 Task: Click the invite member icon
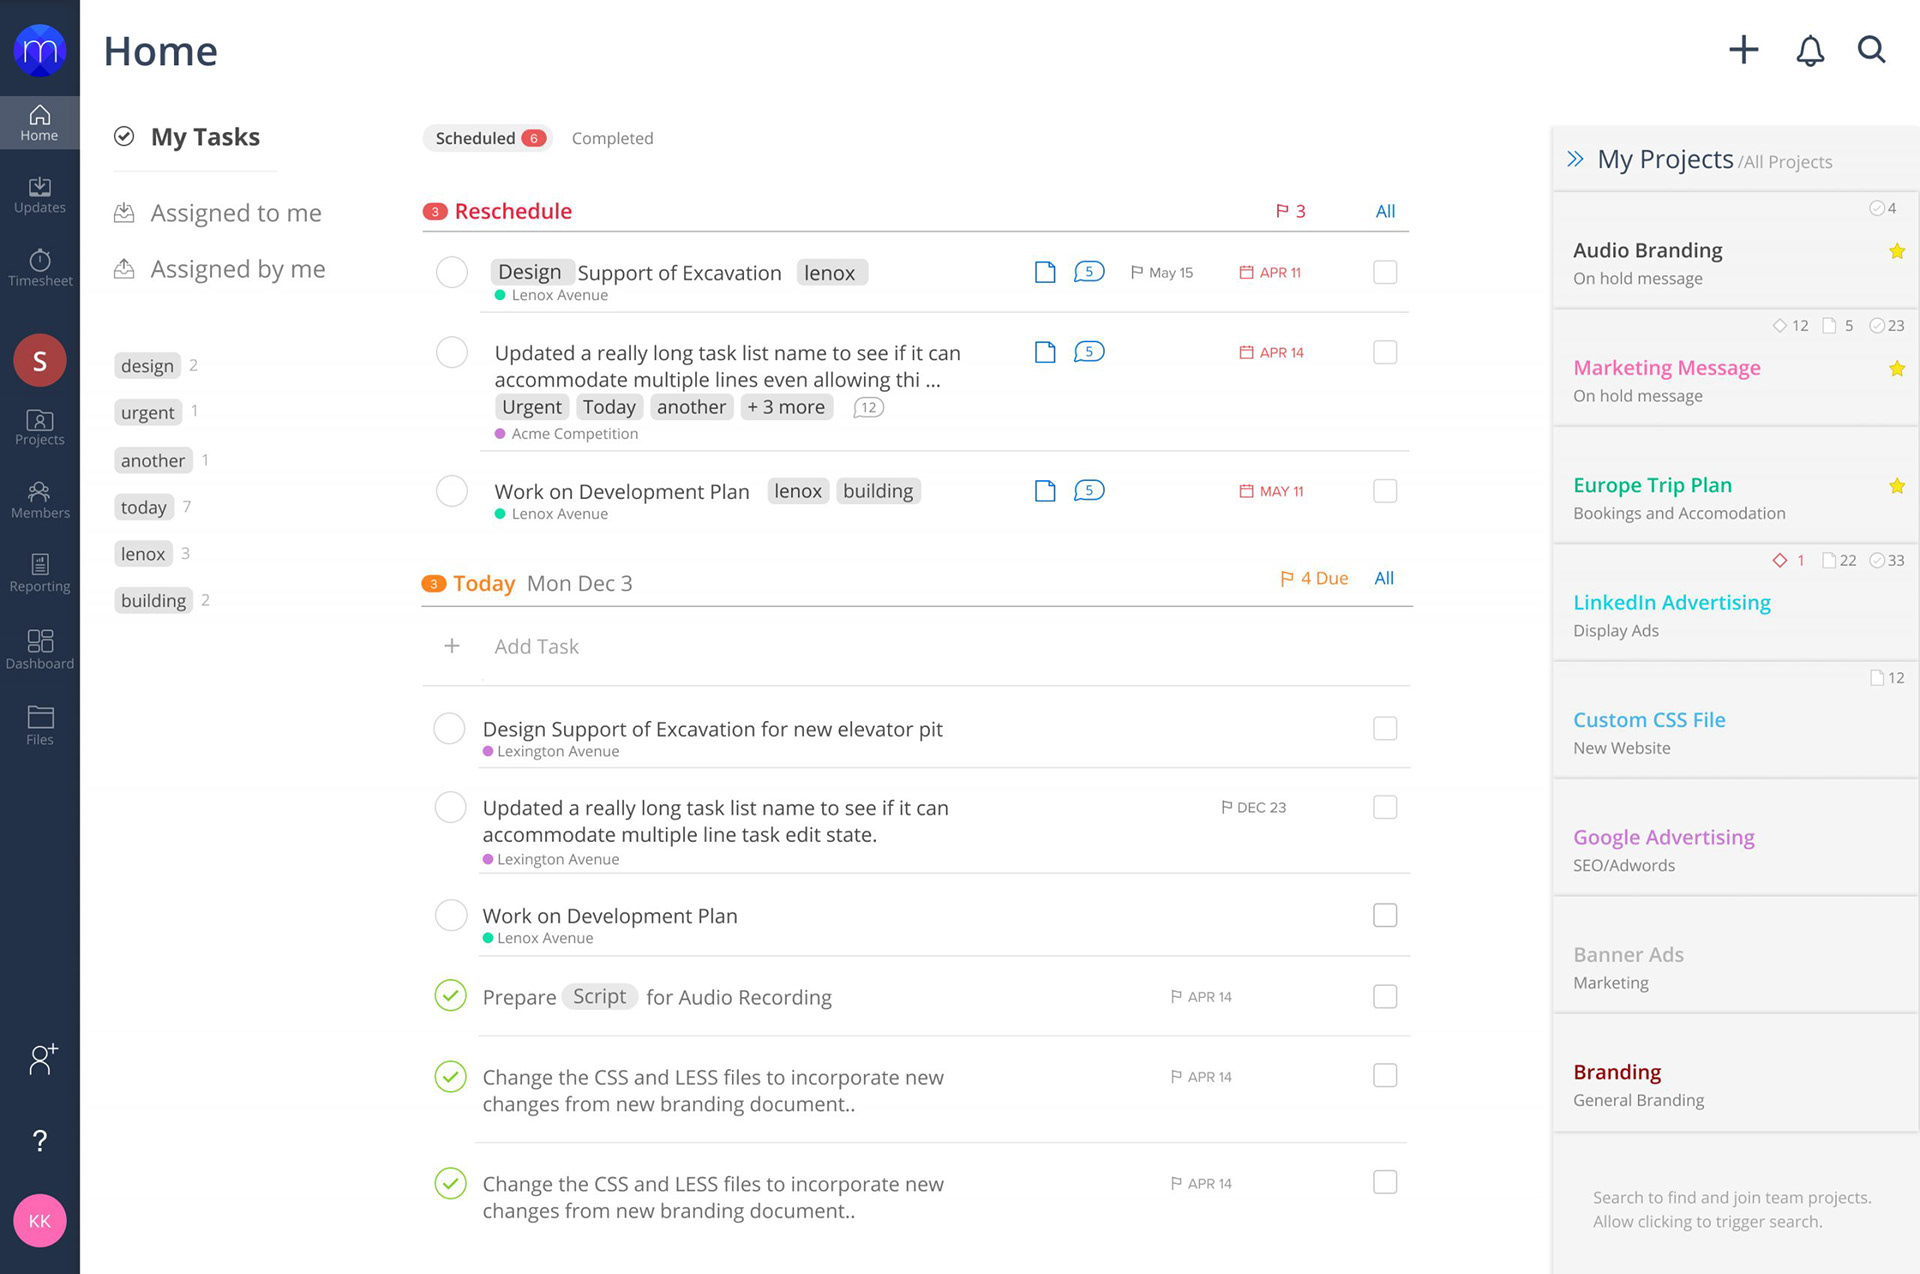[42, 1059]
